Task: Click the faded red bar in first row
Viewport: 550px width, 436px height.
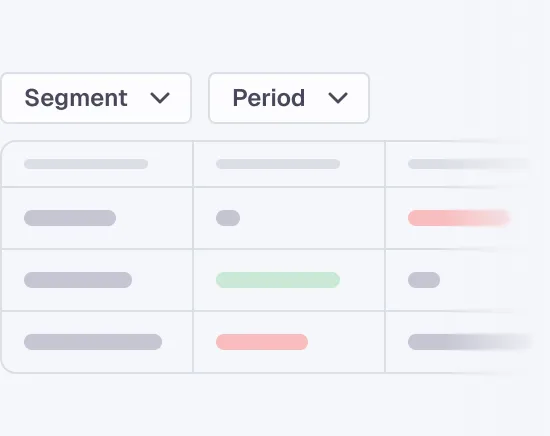Action: point(458,218)
